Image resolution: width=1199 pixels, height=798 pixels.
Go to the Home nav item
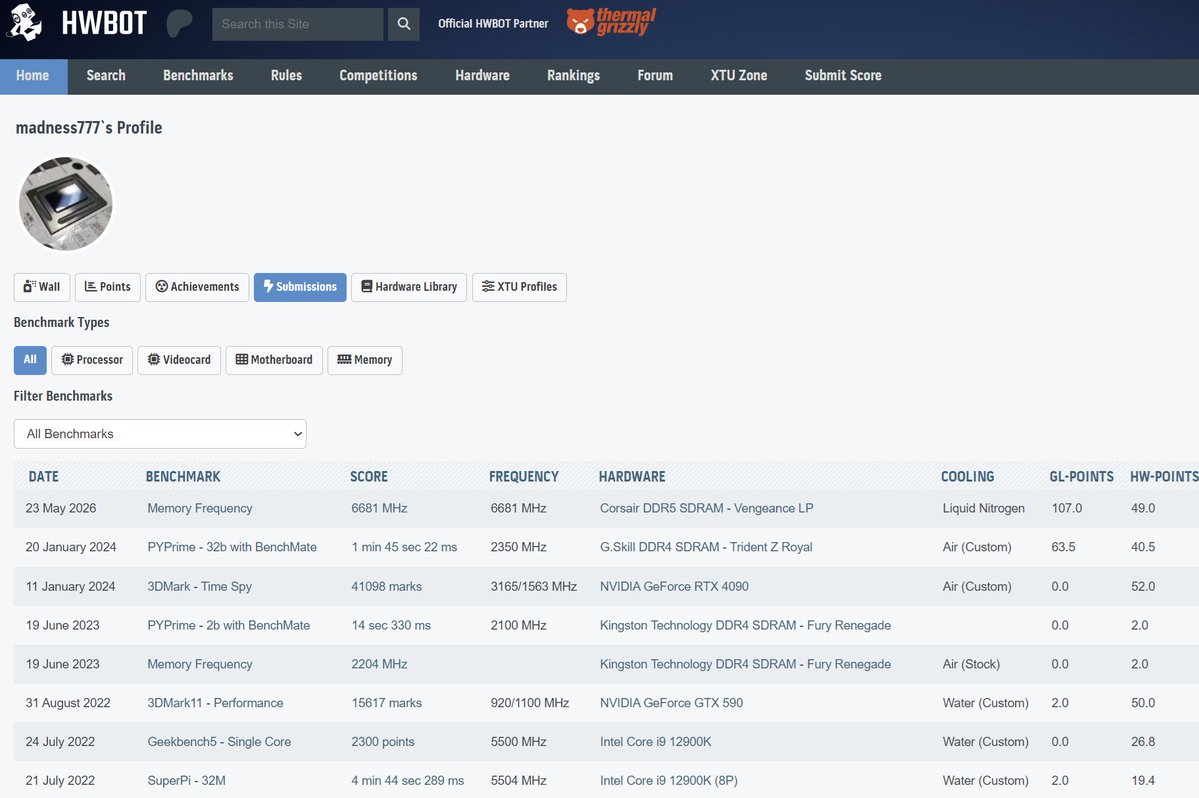(33, 76)
